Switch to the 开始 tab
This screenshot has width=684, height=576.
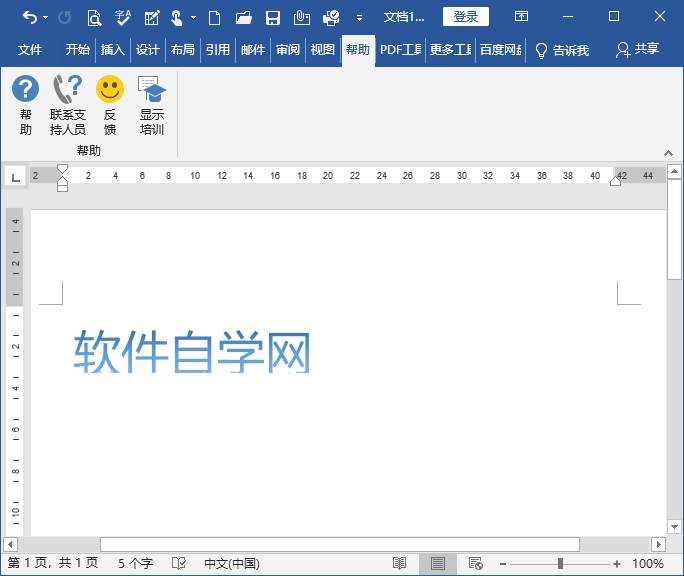point(78,50)
